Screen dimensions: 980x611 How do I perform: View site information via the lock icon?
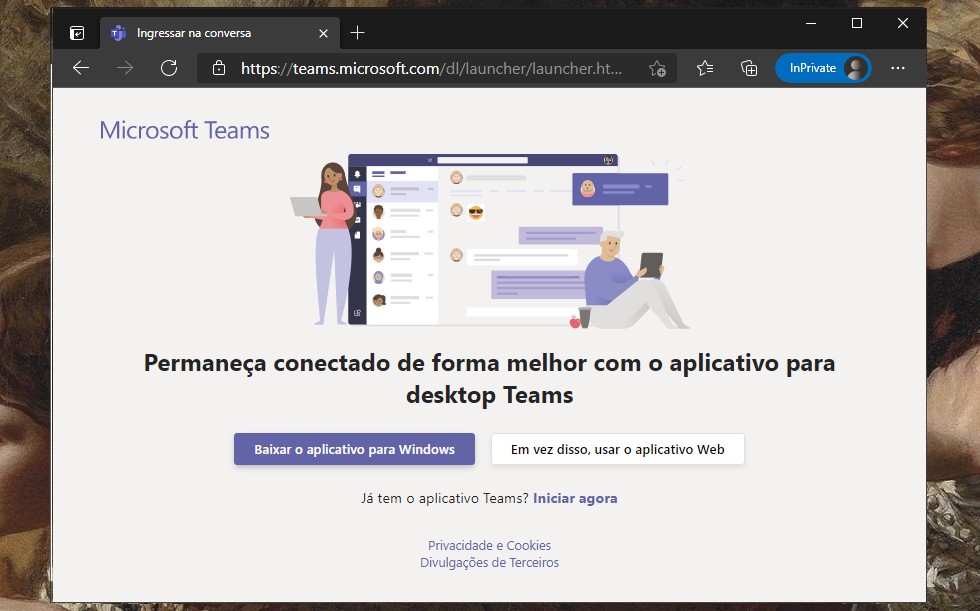coord(219,69)
